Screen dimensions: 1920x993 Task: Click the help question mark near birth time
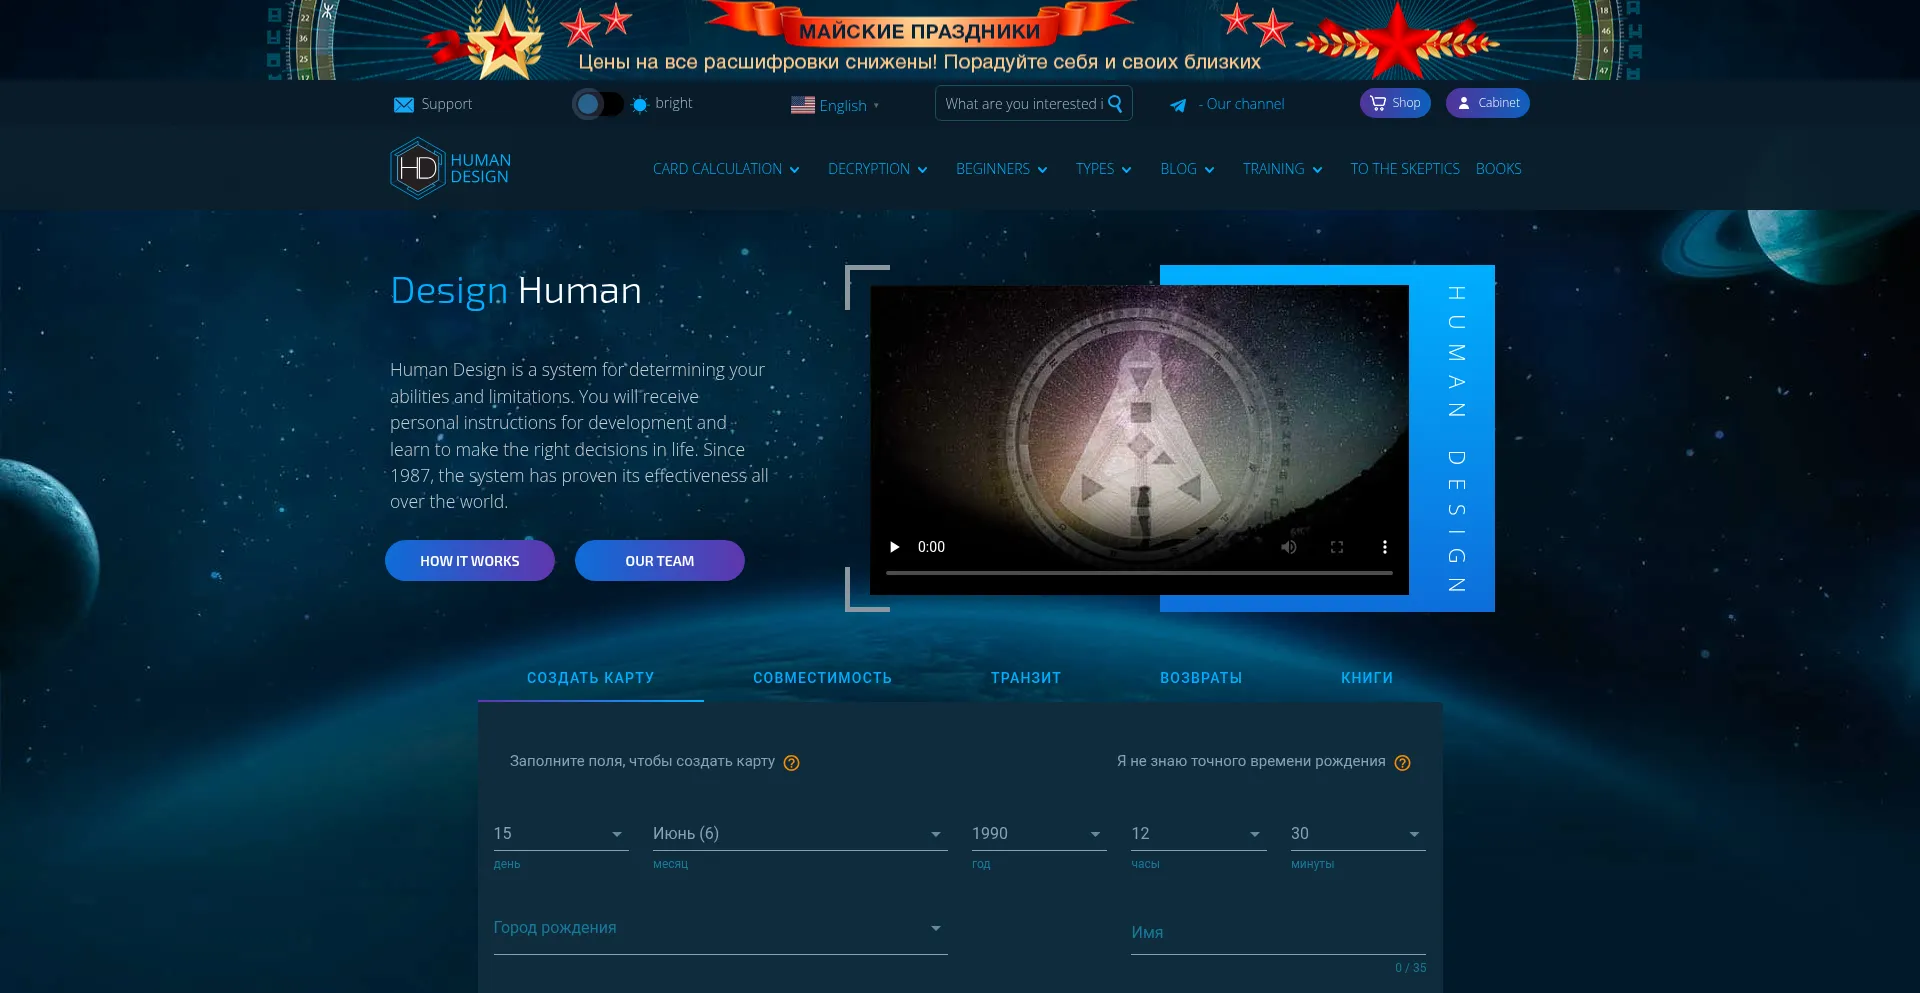coord(1403,762)
